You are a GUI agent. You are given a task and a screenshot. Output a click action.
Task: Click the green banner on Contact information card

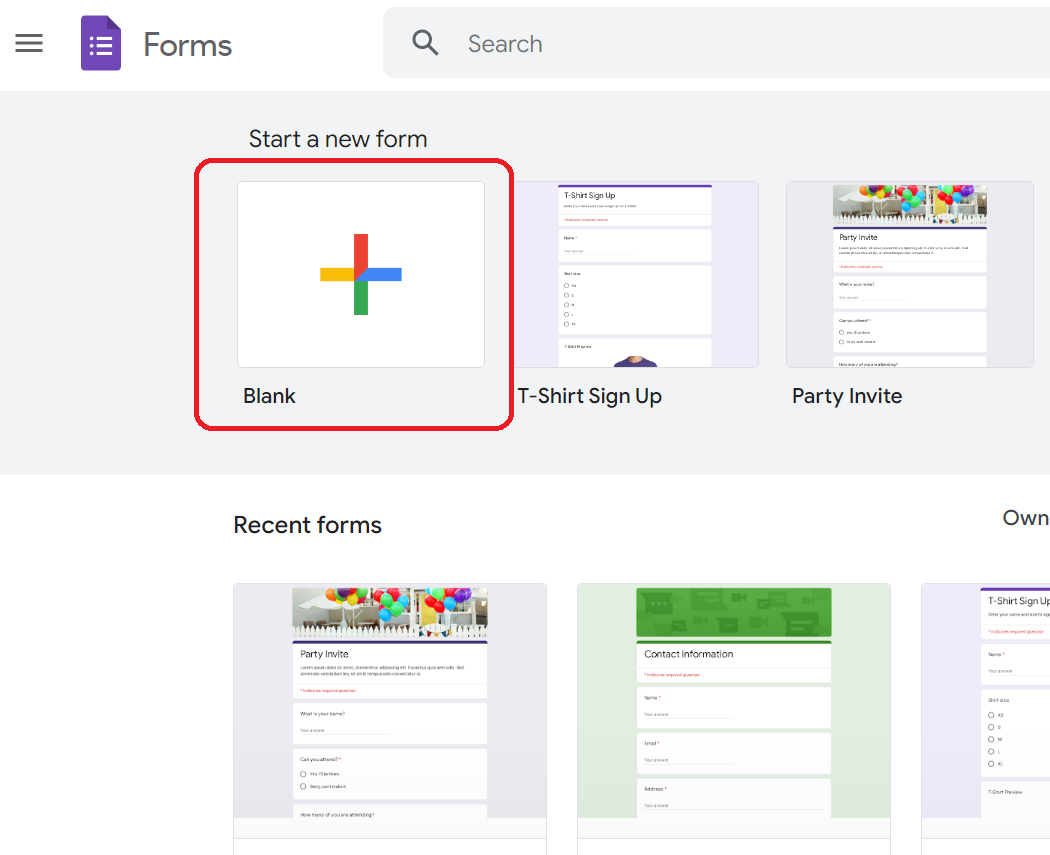tap(733, 610)
